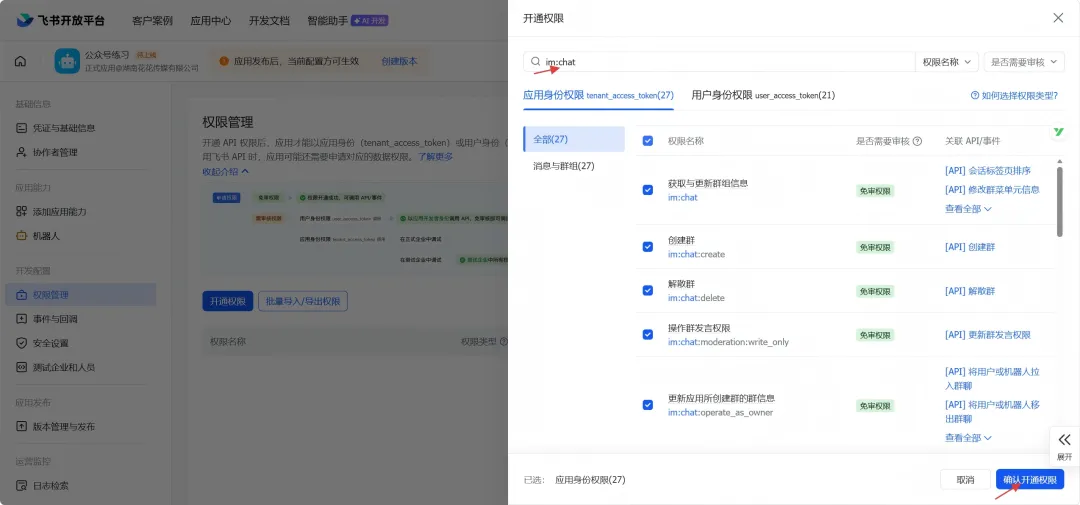Open [API] 会话标签页排序 link

coord(988,171)
